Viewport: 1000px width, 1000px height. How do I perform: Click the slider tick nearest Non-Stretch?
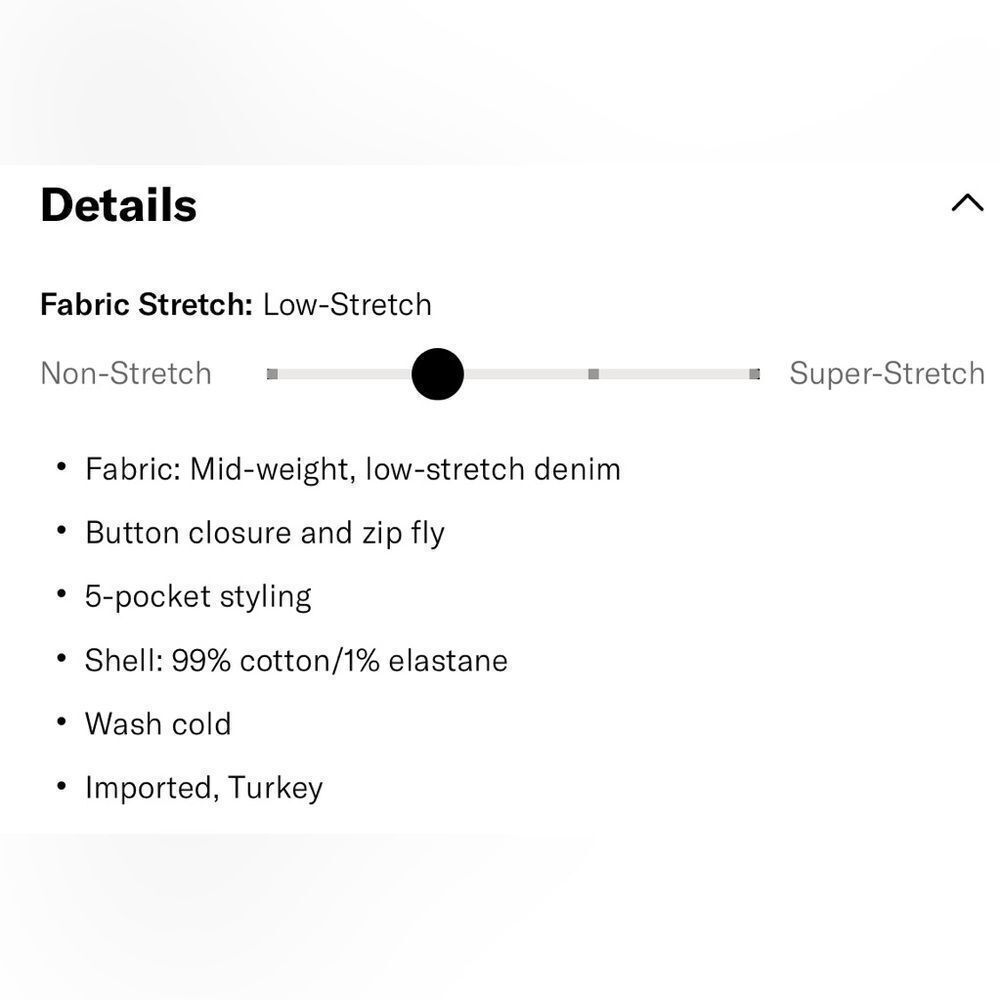(x=272, y=374)
